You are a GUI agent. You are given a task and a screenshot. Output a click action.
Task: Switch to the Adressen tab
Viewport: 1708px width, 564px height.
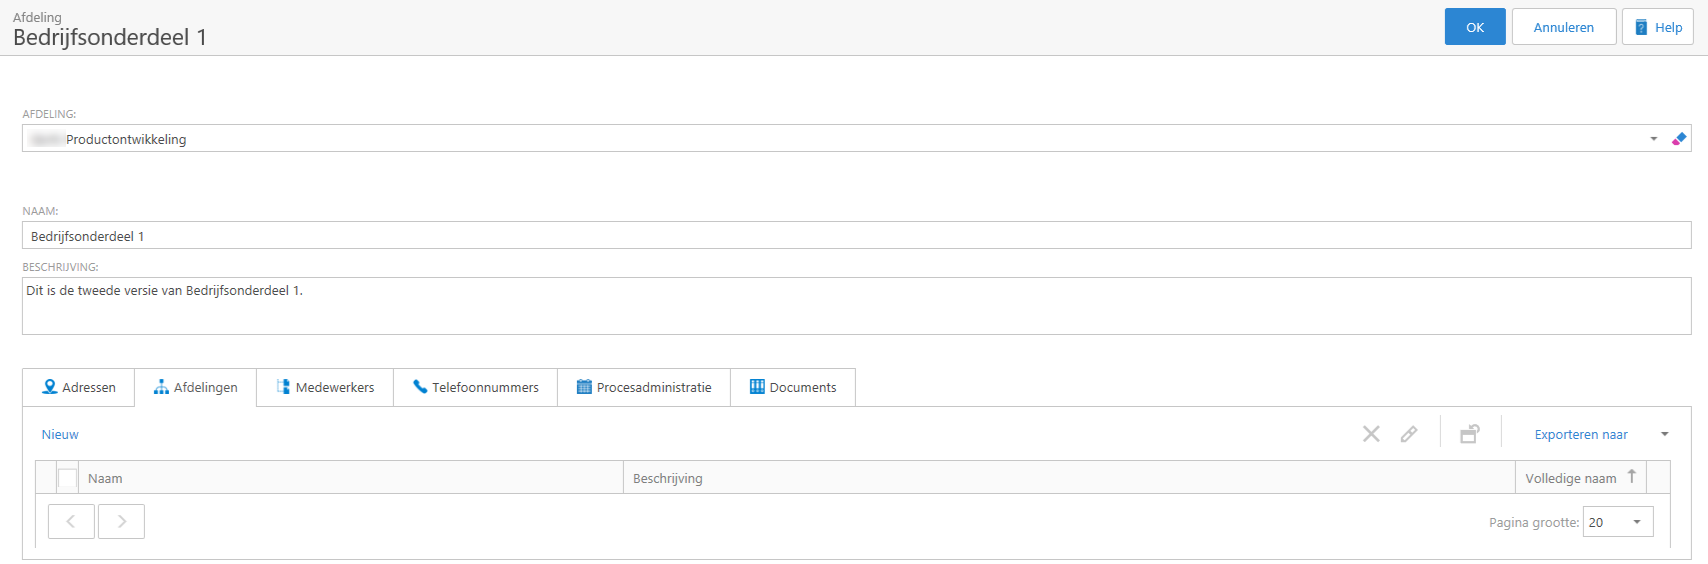tap(79, 387)
